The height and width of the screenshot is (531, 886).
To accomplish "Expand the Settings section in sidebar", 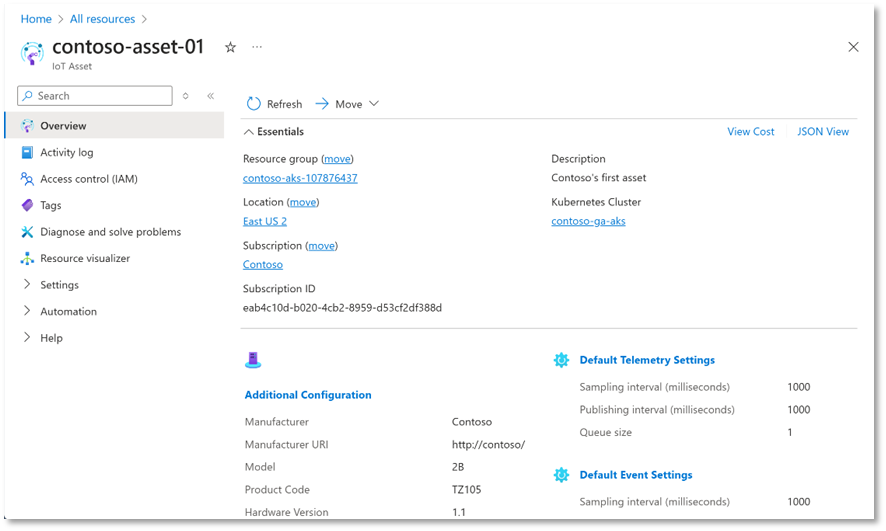I will pyautogui.click(x=27, y=284).
